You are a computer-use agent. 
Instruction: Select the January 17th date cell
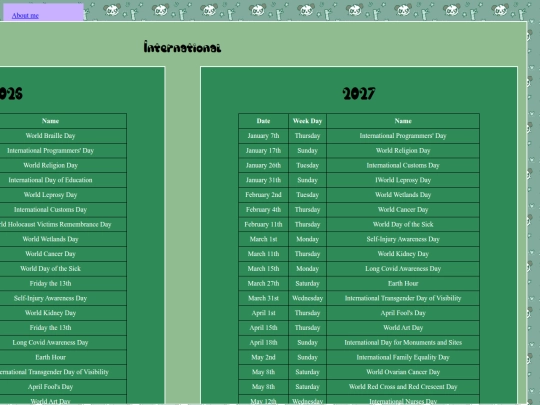(263, 150)
